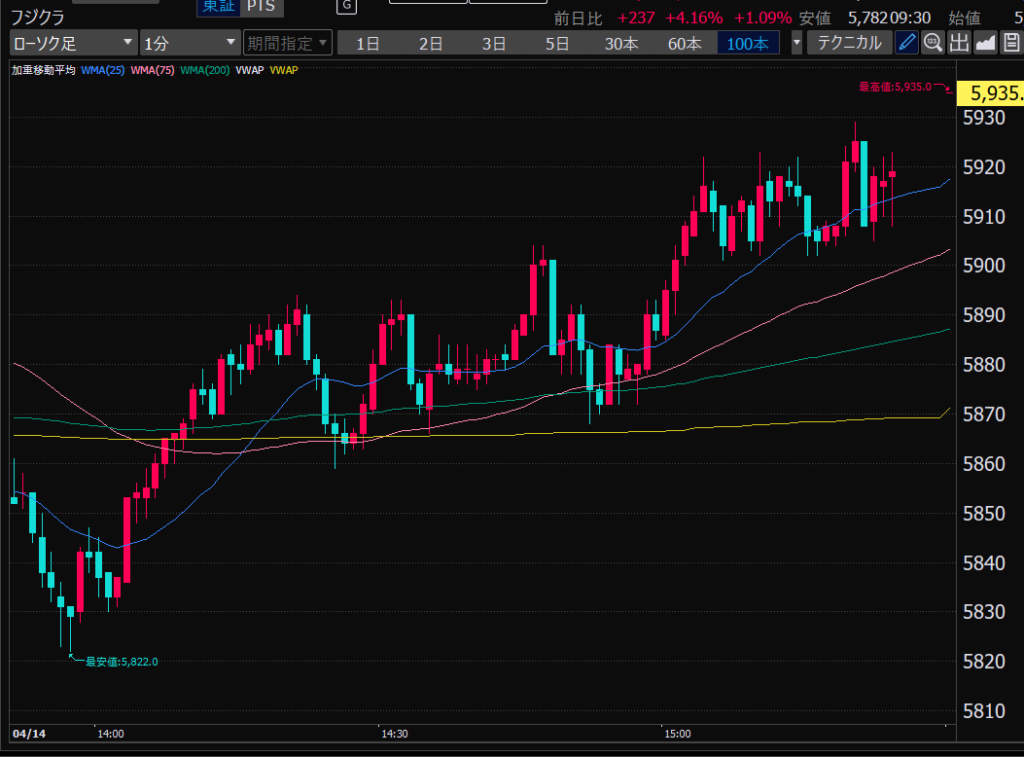Click the yellow 5,935 current price label
This screenshot has height=757, width=1024.
pyautogui.click(x=990, y=94)
